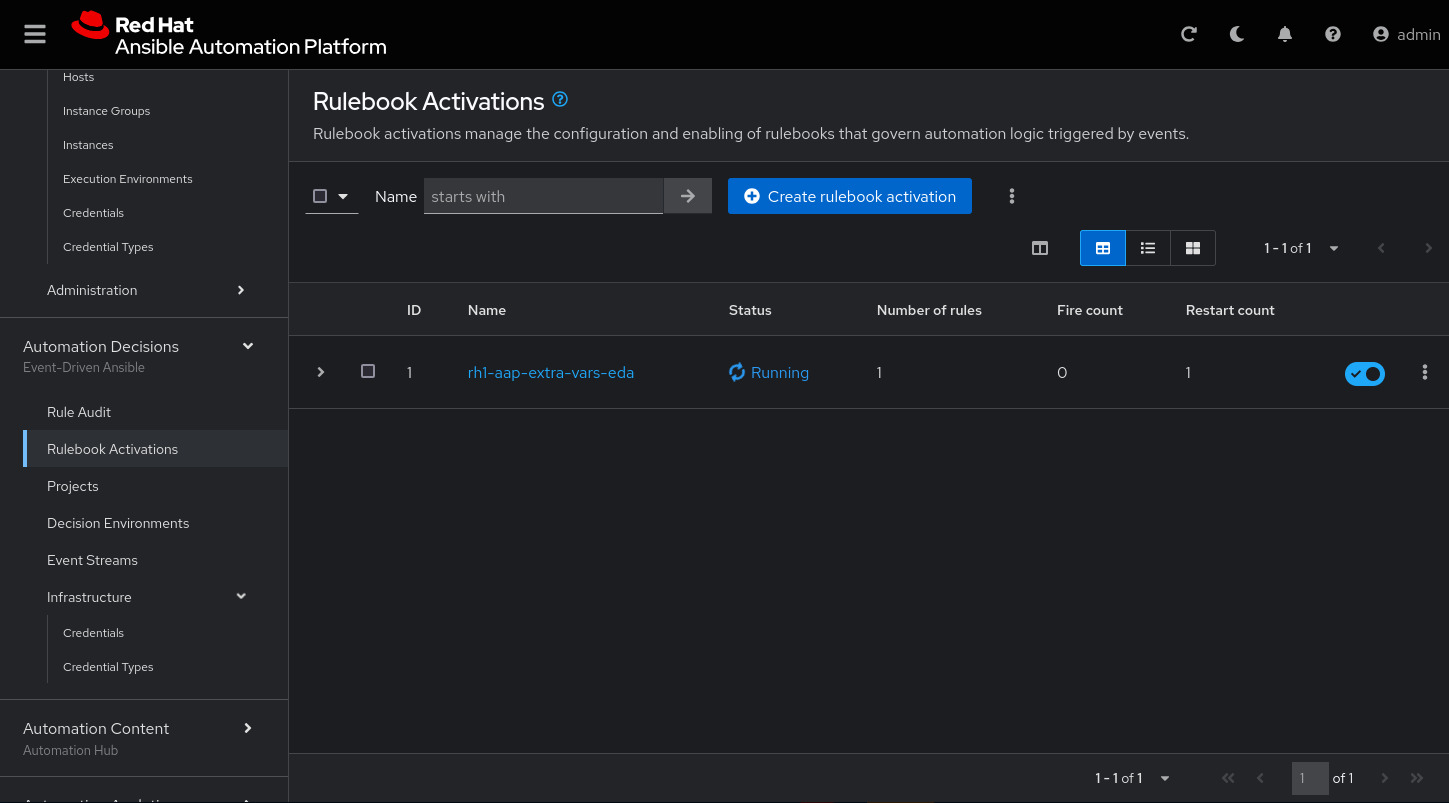Screen dimensions: 1449x803
Task: Click the Red Hat Ansible Automation Platform logo
Action: [229, 34]
